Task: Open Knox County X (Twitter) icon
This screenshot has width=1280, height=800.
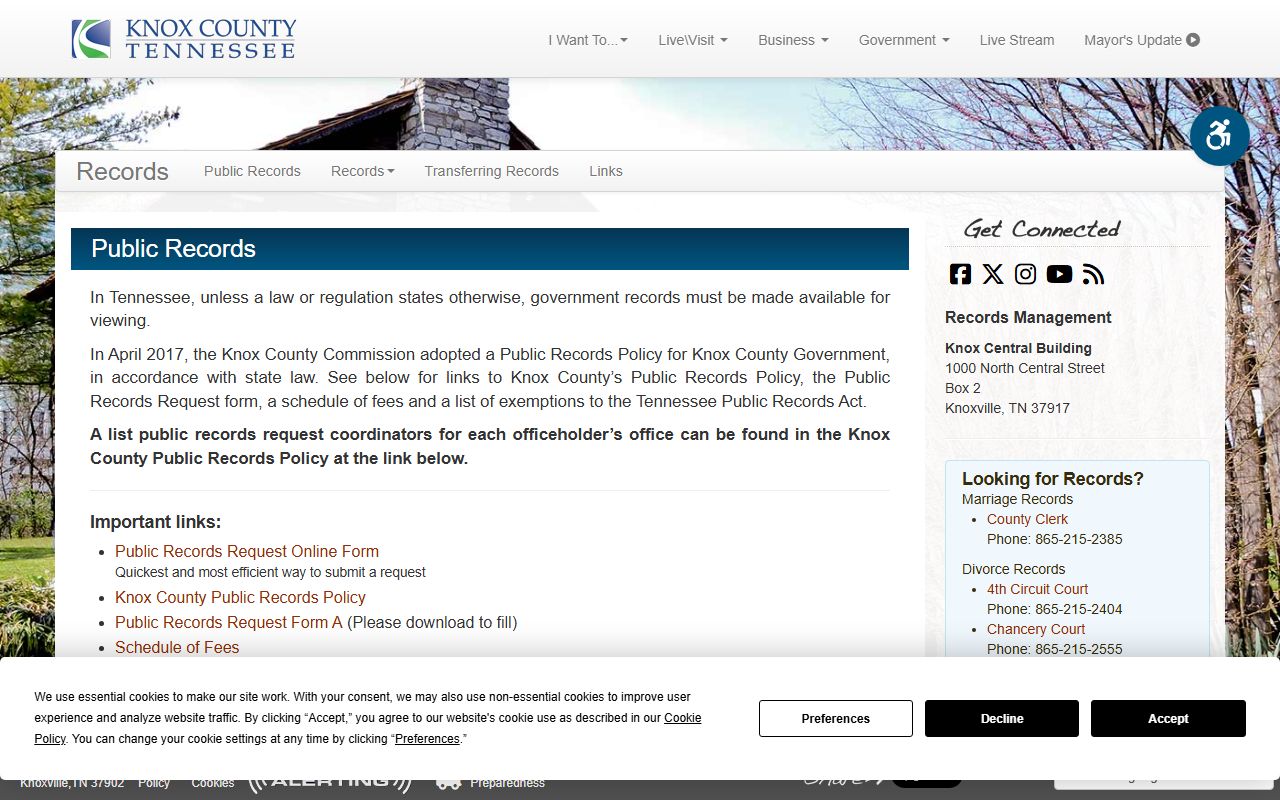Action: (993, 274)
